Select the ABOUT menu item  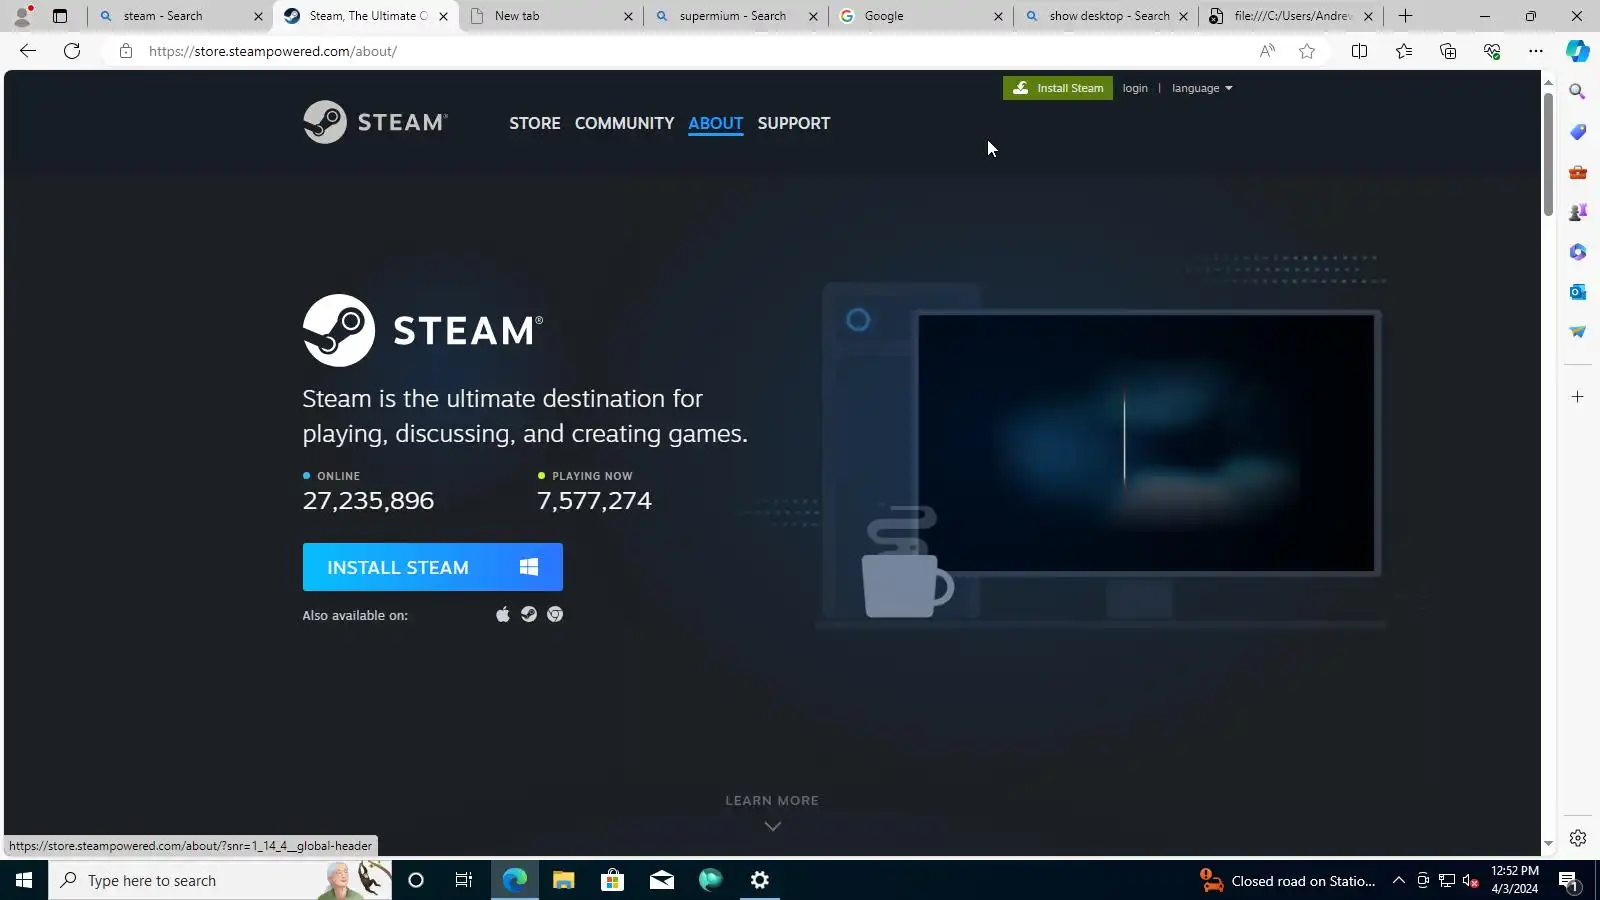(716, 123)
